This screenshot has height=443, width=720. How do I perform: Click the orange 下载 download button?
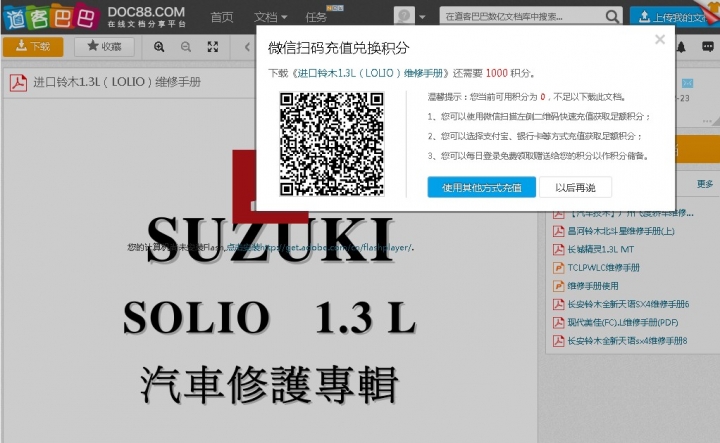pyautogui.click(x=33, y=46)
